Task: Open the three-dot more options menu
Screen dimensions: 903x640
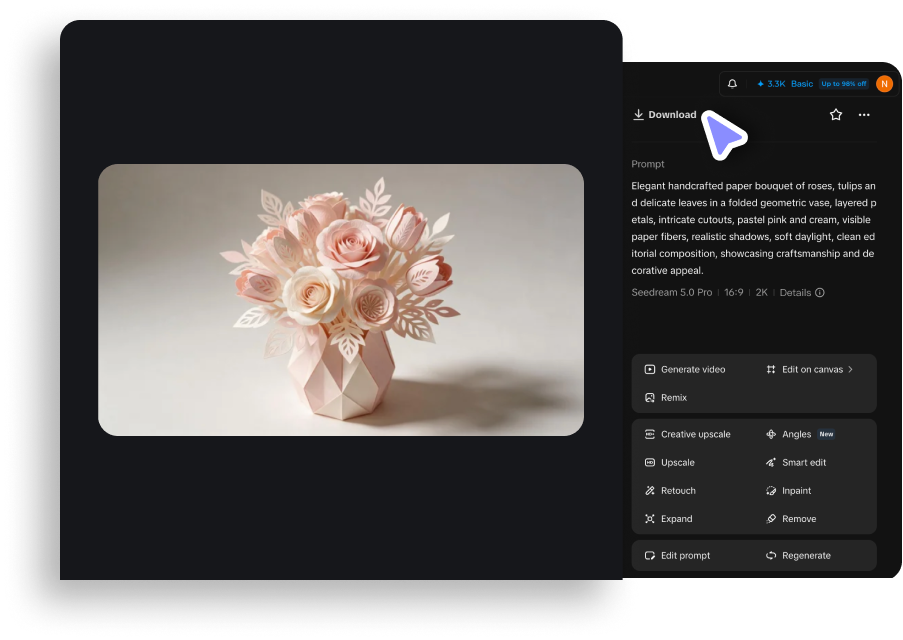Action: point(864,115)
